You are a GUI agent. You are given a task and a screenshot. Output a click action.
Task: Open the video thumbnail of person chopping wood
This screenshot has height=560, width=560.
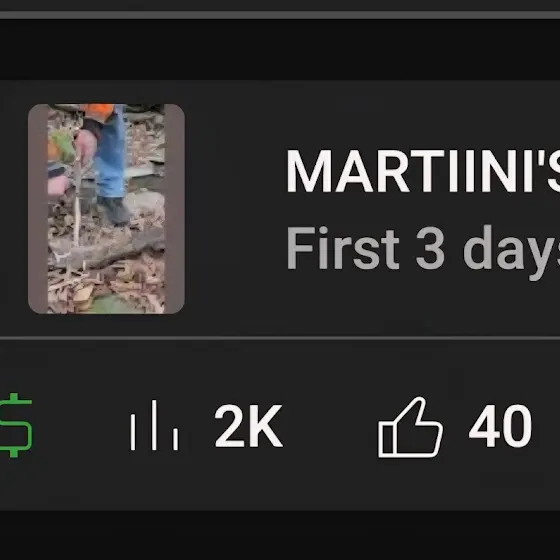[x=106, y=209]
